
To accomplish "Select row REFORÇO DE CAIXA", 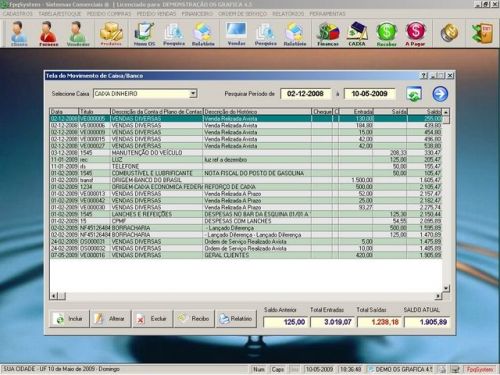I will click(246, 187).
